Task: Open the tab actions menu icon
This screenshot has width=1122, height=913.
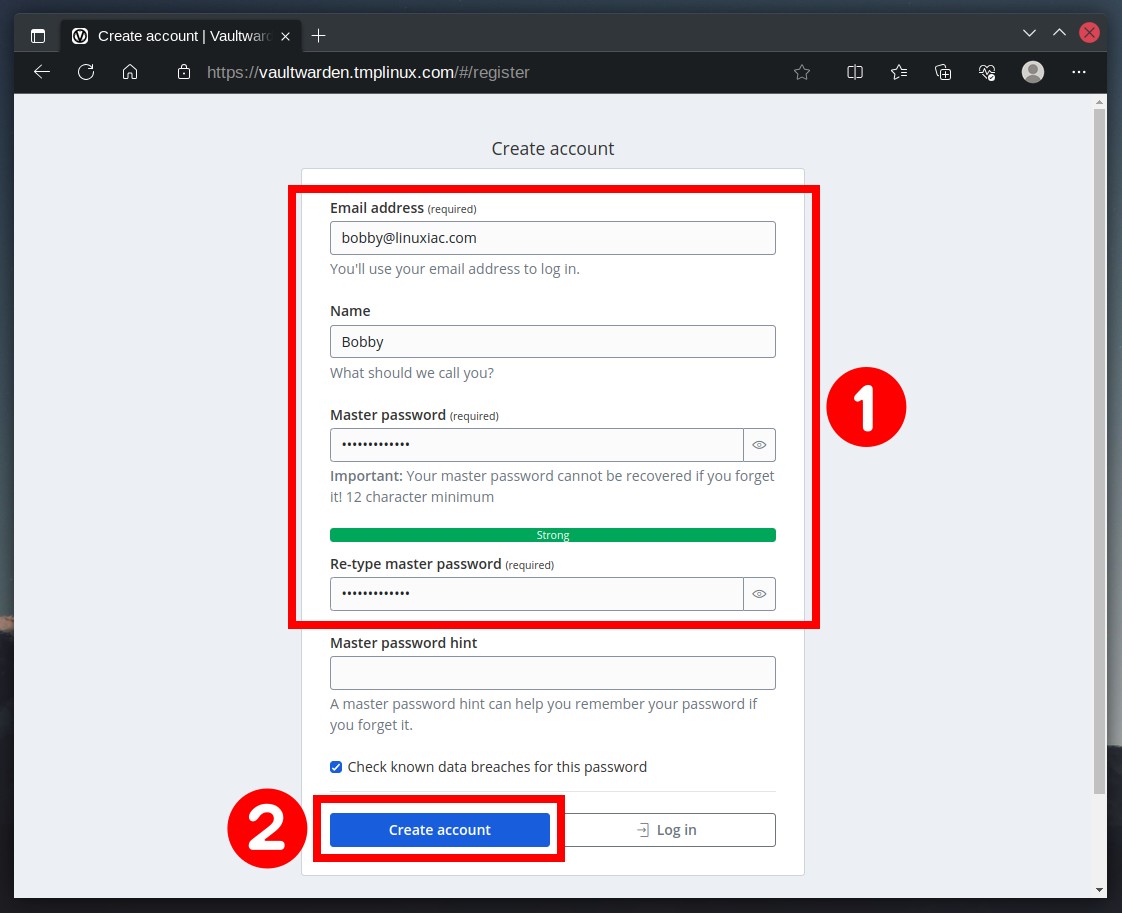Action: click(x=38, y=36)
